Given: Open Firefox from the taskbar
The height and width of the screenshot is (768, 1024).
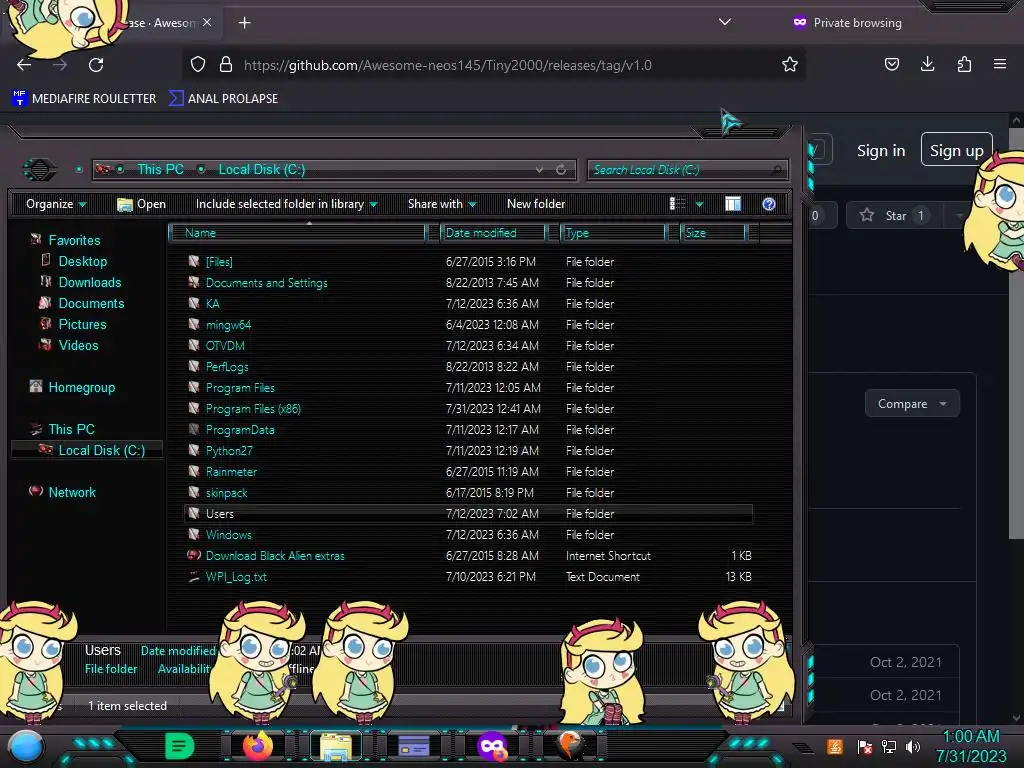Looking at the screenshot, I should click(257, 745).
